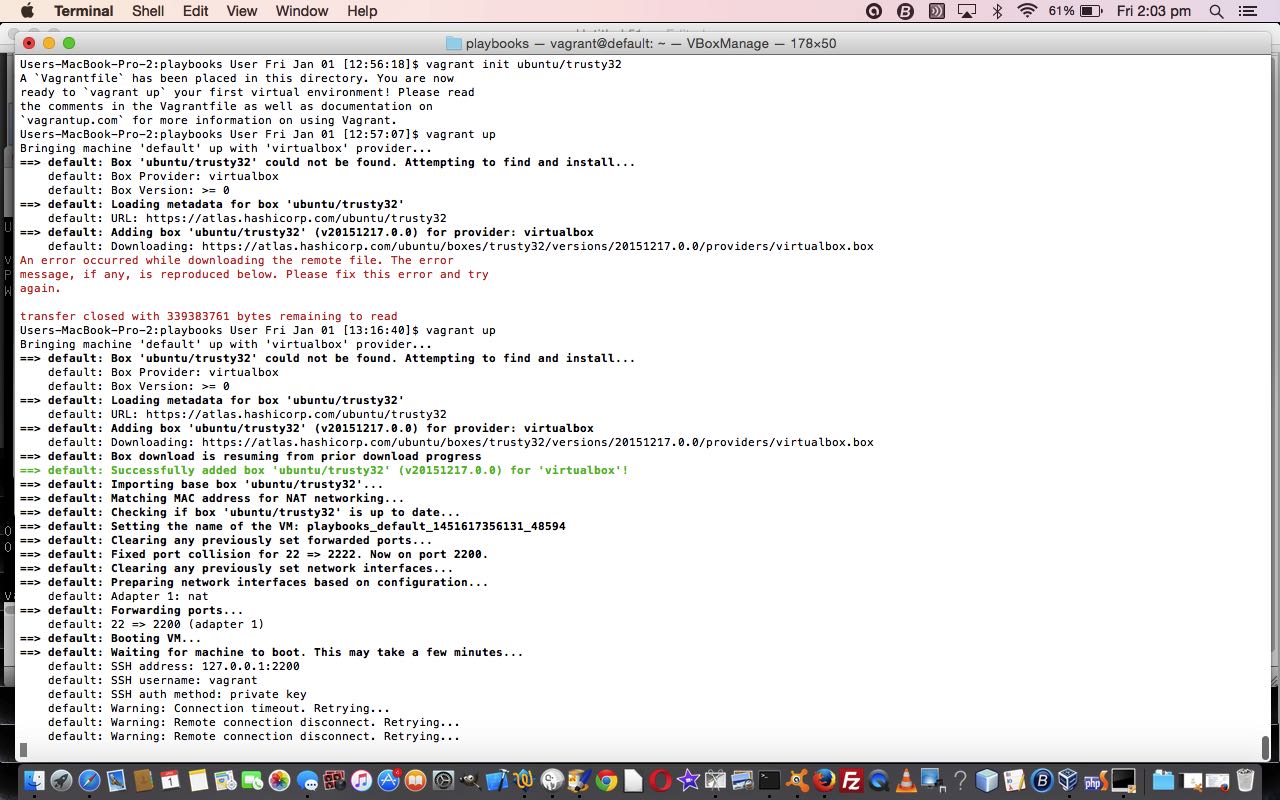Image resolution: width=1280 pixels, height=800 pixels.
Task: Click the 'vagrant init ubuntu/trusty32' command line
Action: 321,64
